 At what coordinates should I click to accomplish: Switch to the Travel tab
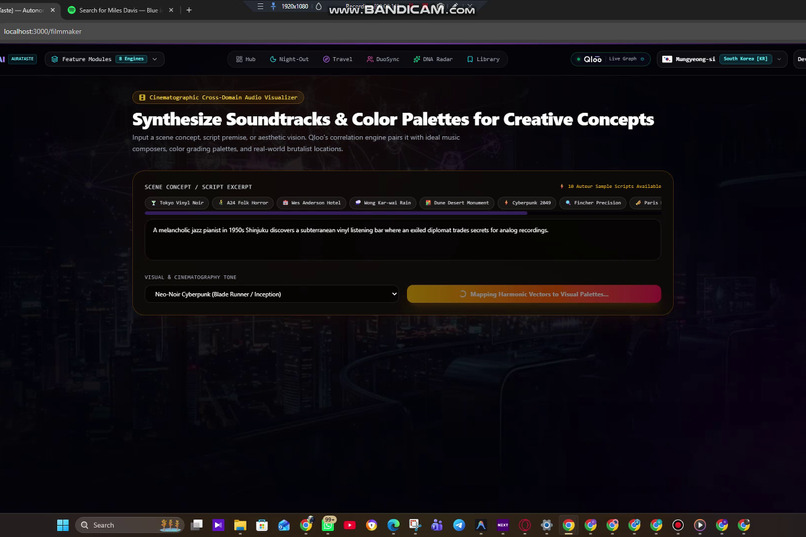coord(338,59)
